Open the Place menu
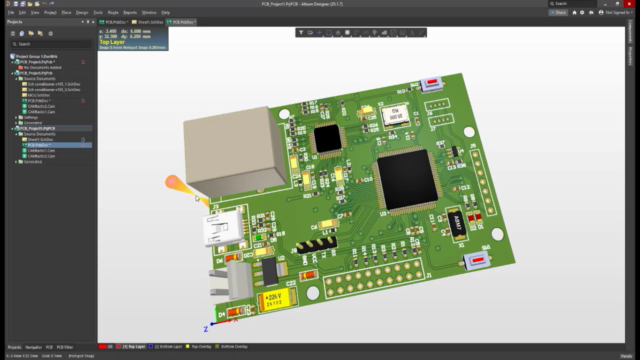640x360 pixels. (66, 13)
